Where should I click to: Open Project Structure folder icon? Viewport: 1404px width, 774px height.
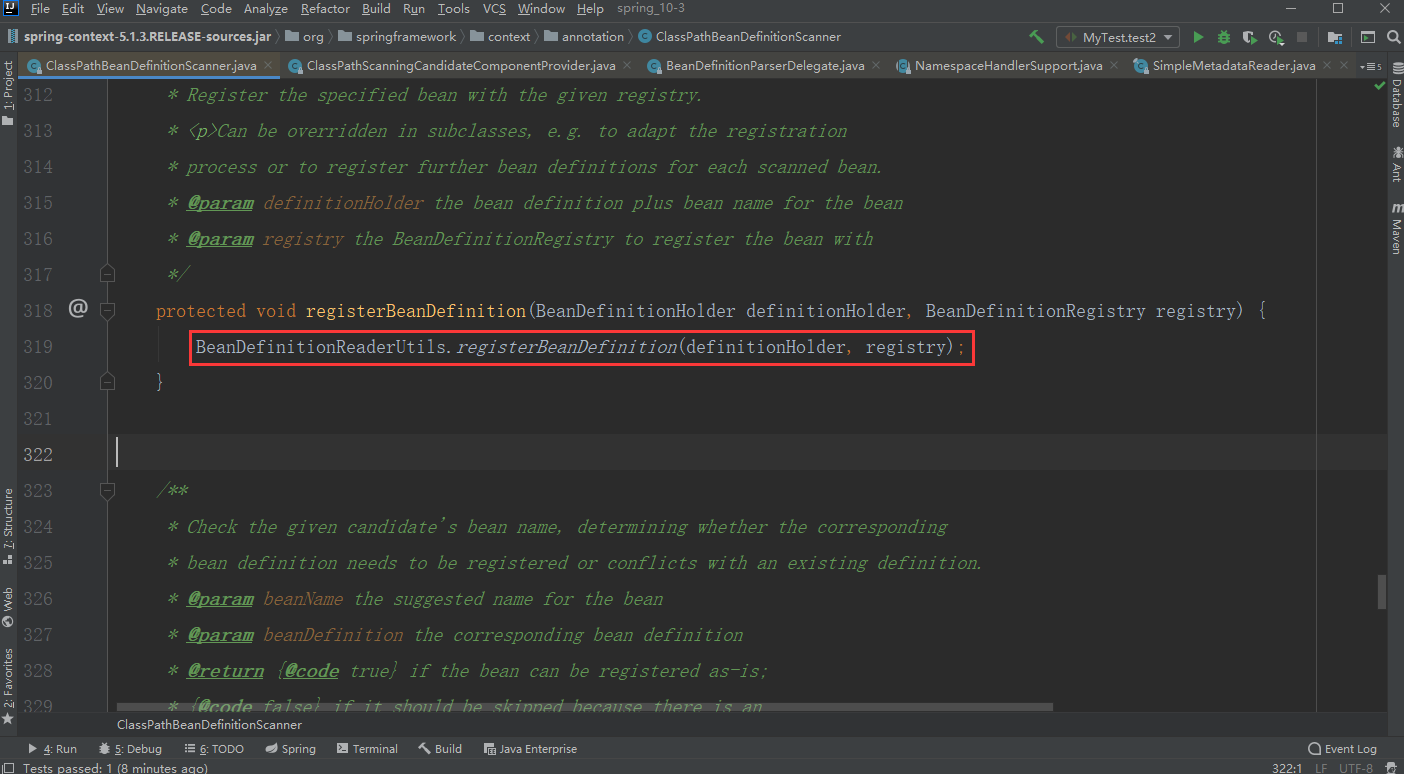pyautogui.click(x=1334, y=37)
